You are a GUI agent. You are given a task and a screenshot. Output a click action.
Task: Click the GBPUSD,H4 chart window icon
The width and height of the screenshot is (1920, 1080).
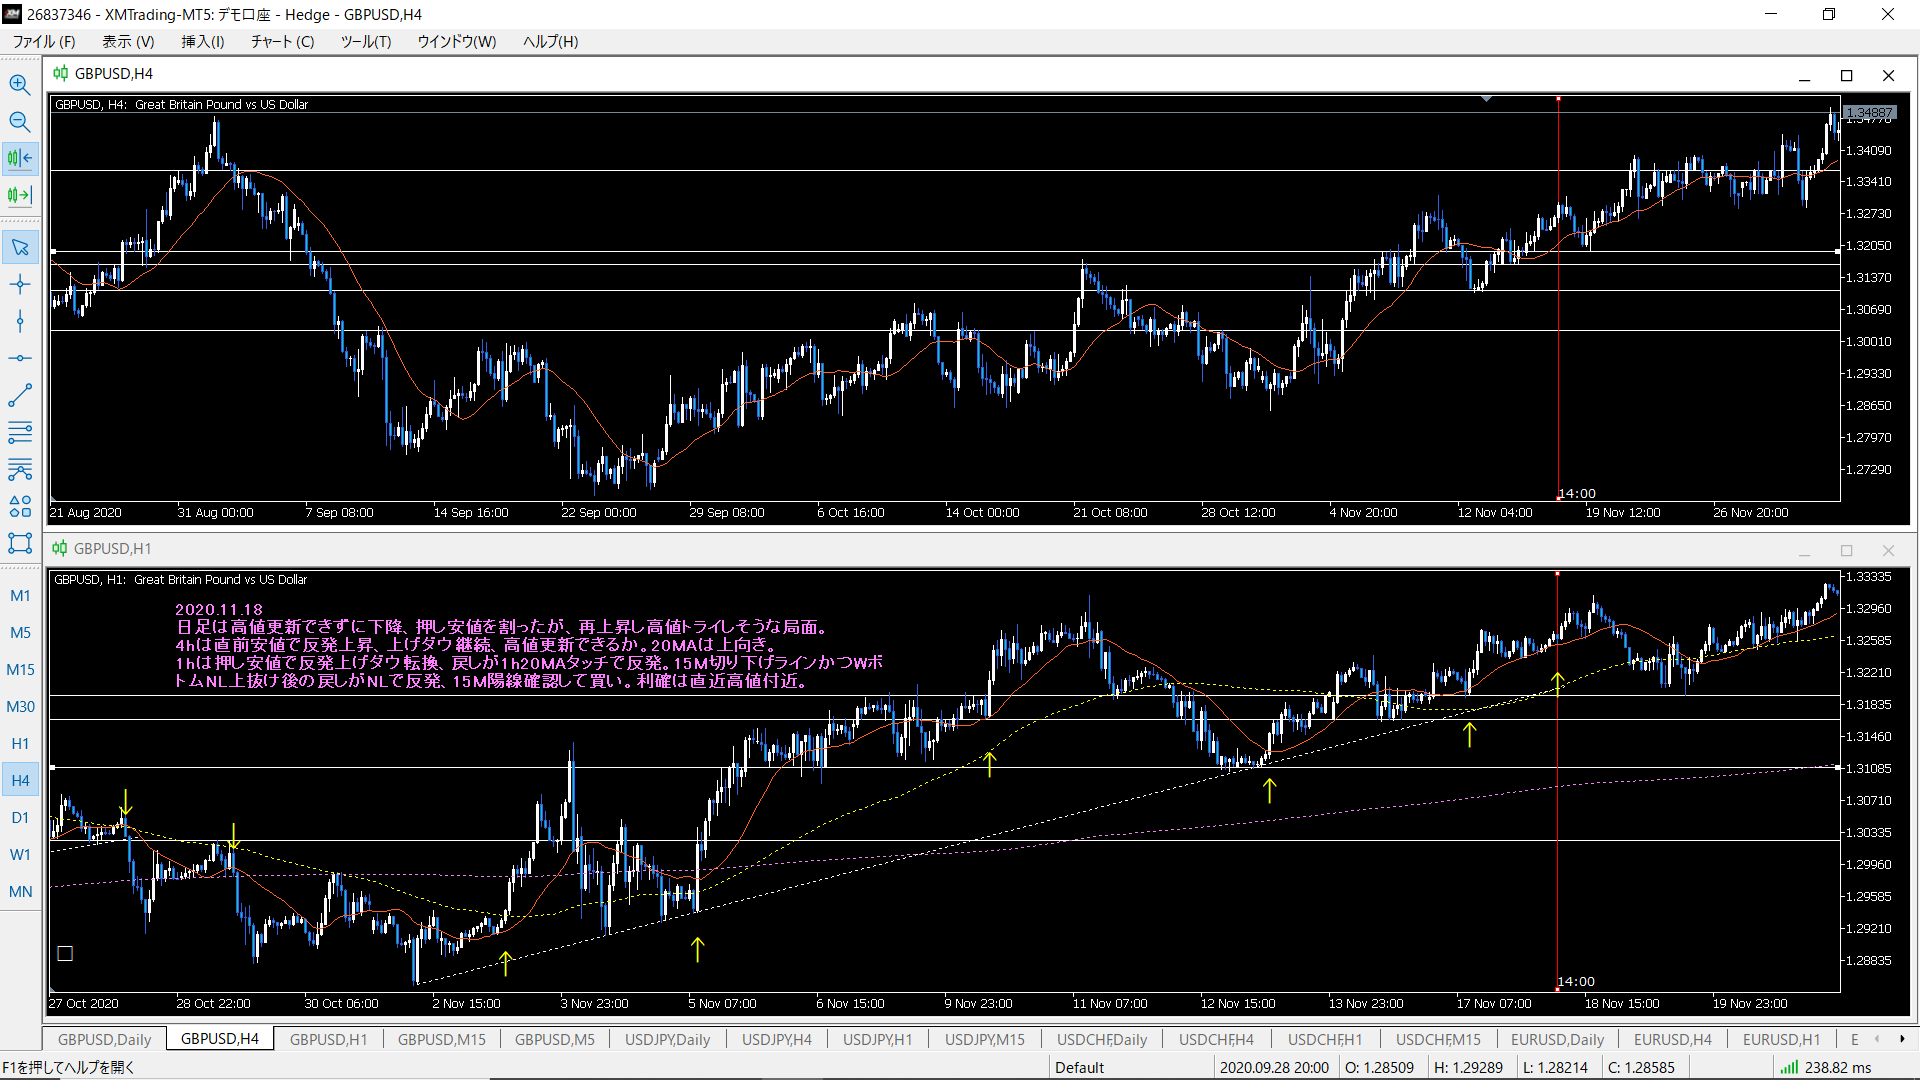61,73
